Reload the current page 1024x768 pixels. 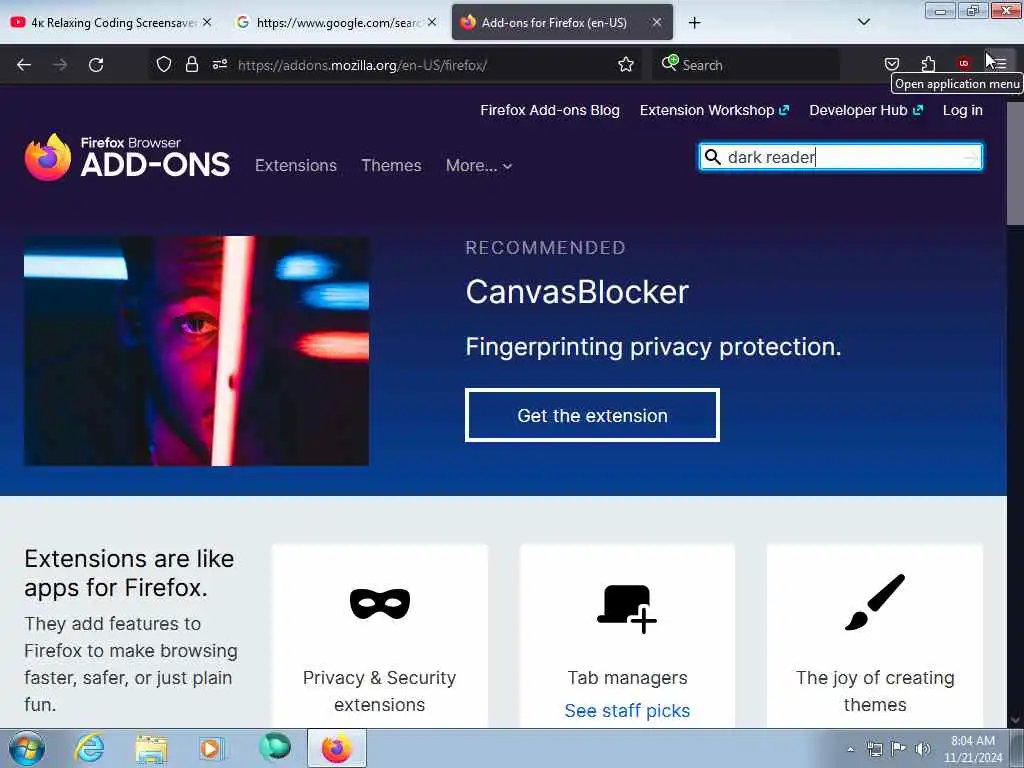pos(96,65)
